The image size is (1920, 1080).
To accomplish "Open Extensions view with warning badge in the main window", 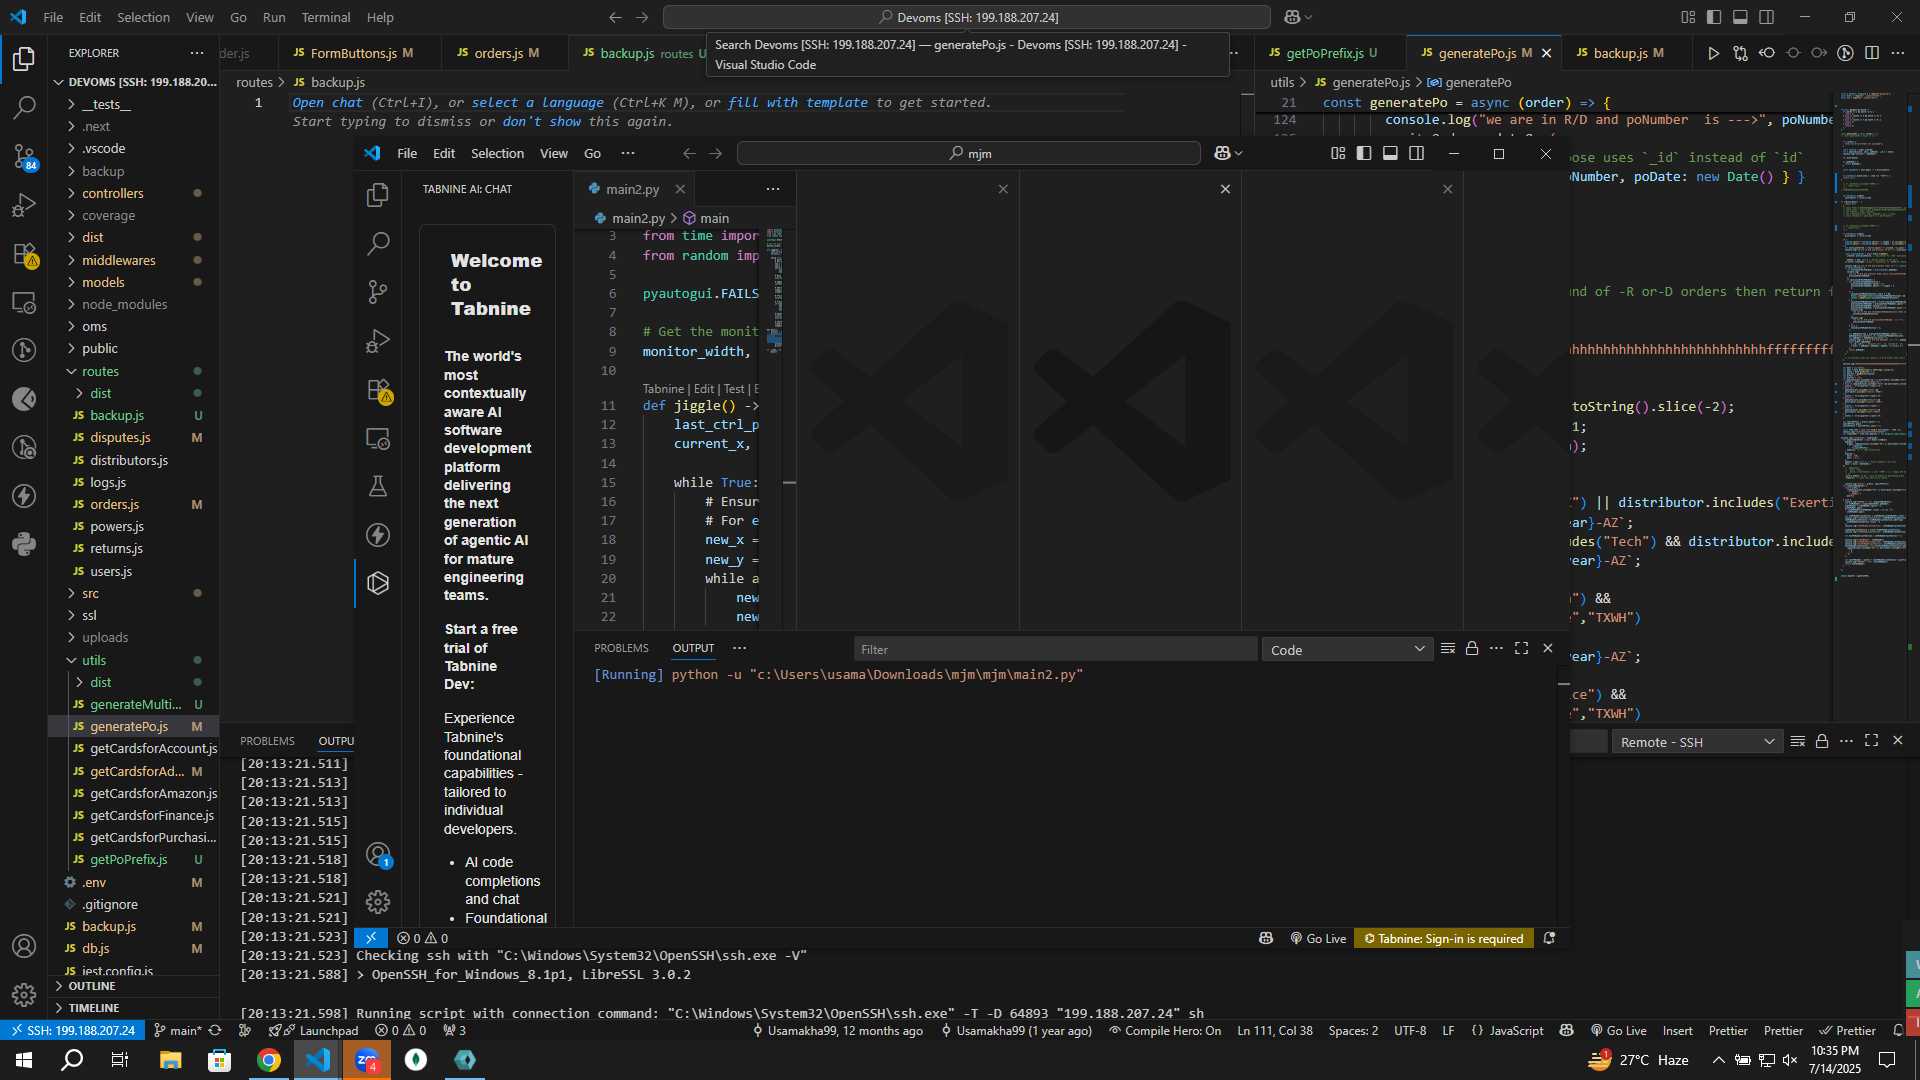I will (x=24, y=254).
